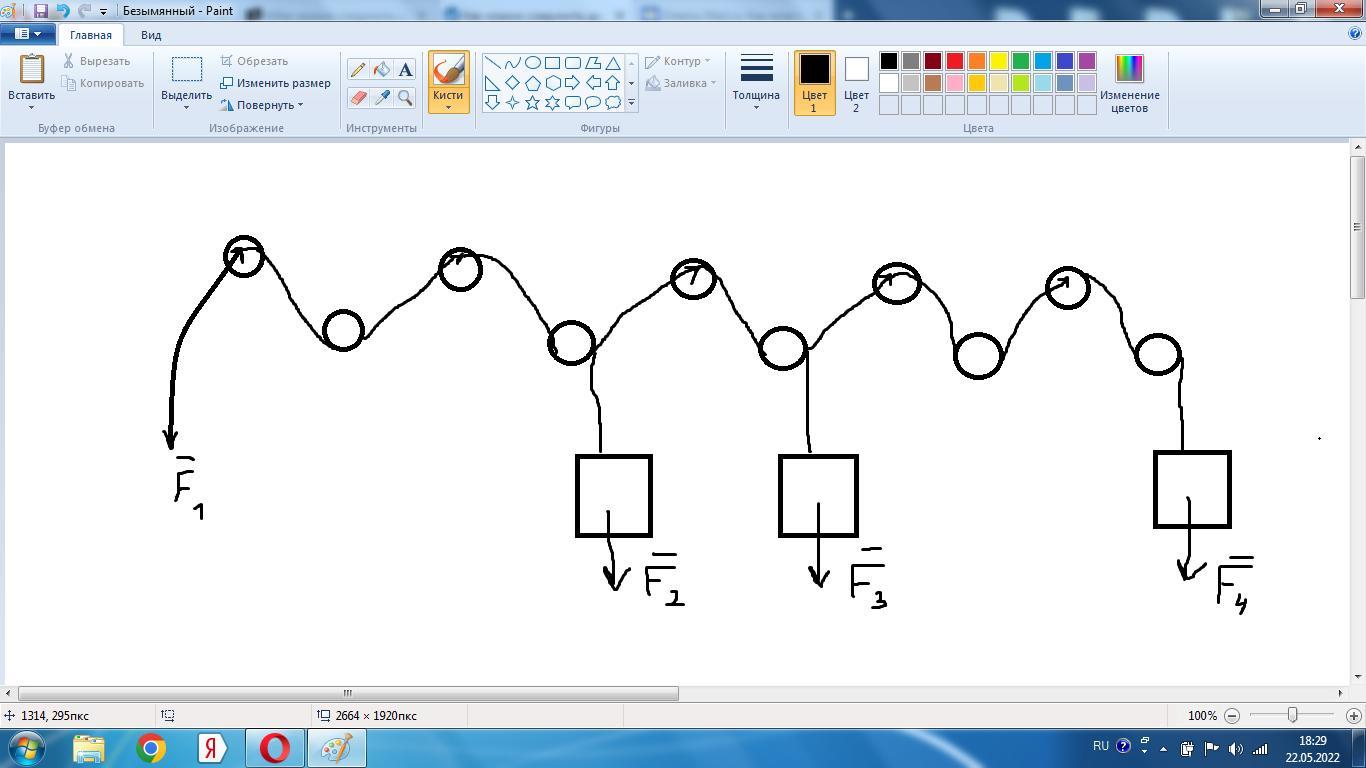Open the Заливка fill dropdown
This screenshot has height=768, width=1366.
[x=680, y=83]
